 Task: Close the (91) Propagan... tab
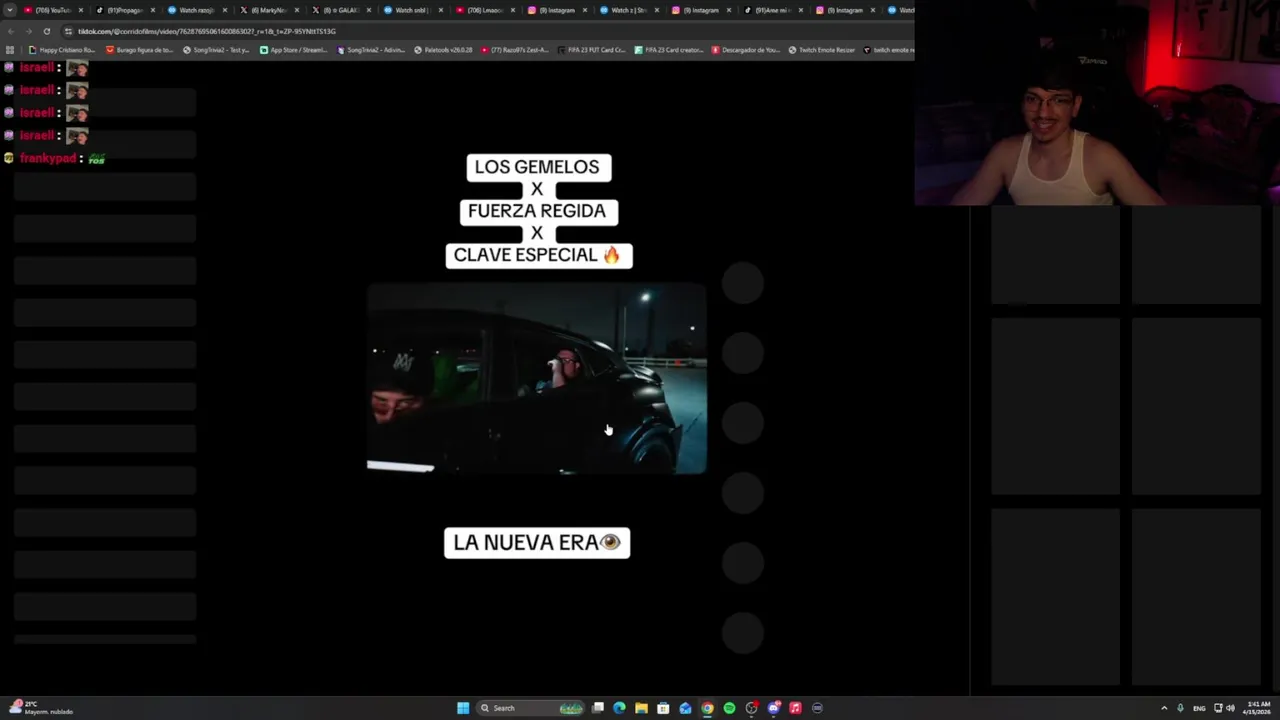(x=153, y=10)
